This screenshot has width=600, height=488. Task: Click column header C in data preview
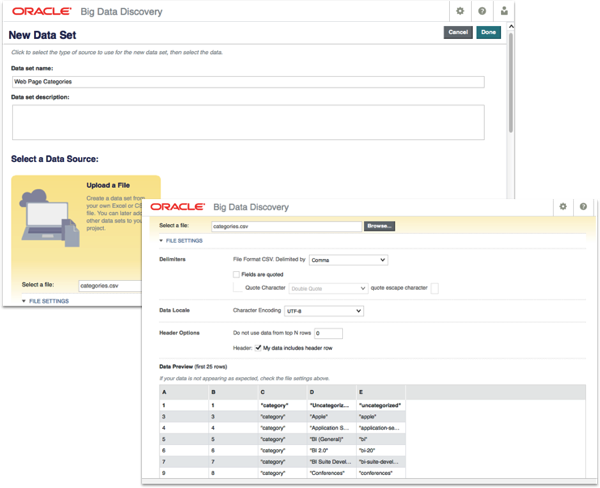pyautogui.click(x=282, y=392)
